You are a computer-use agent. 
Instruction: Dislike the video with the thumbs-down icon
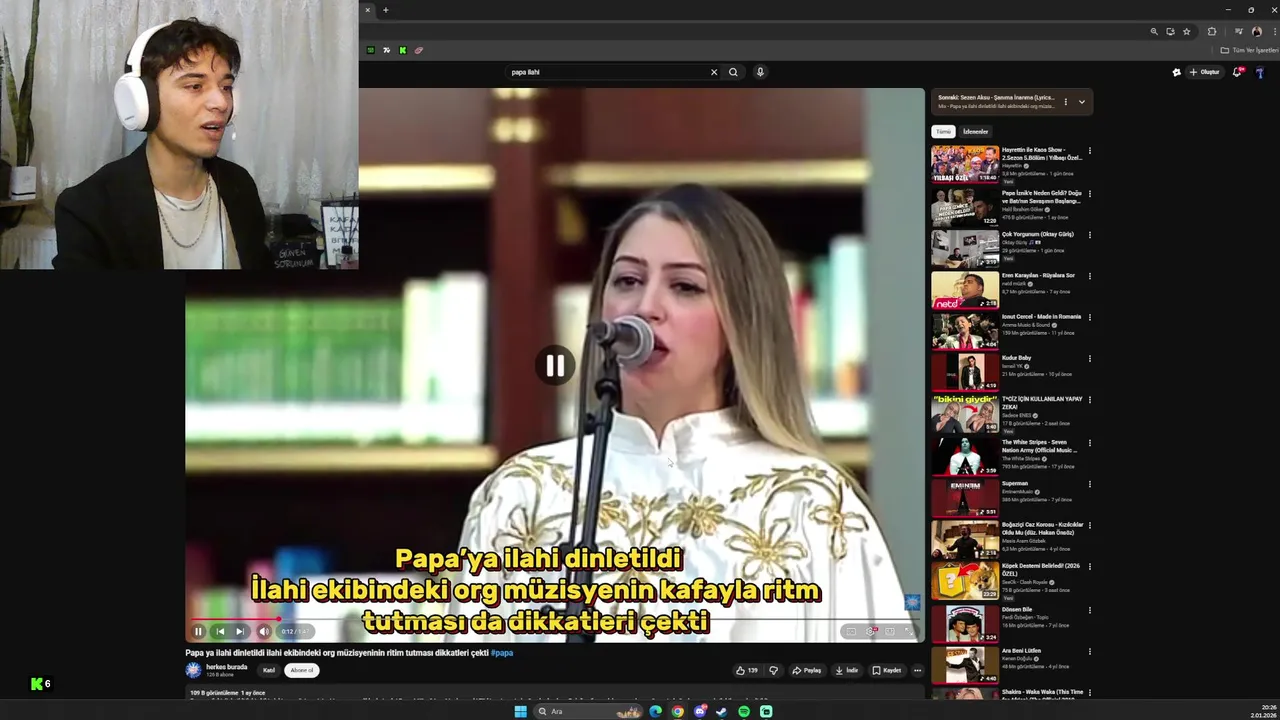click(773, 670)
